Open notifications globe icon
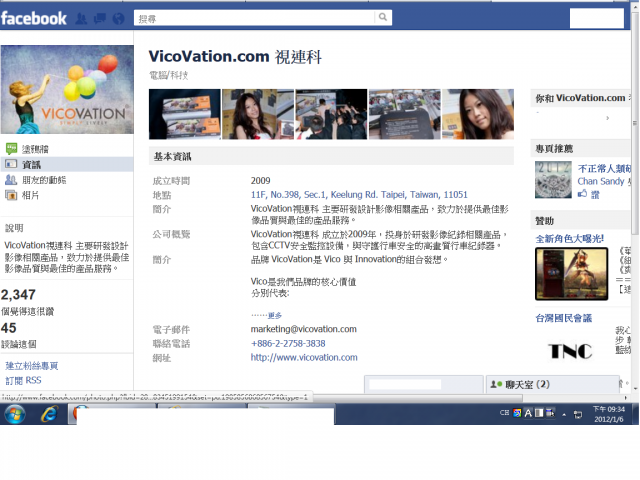This screenshot has width=640, height=480. pos(118,18)
